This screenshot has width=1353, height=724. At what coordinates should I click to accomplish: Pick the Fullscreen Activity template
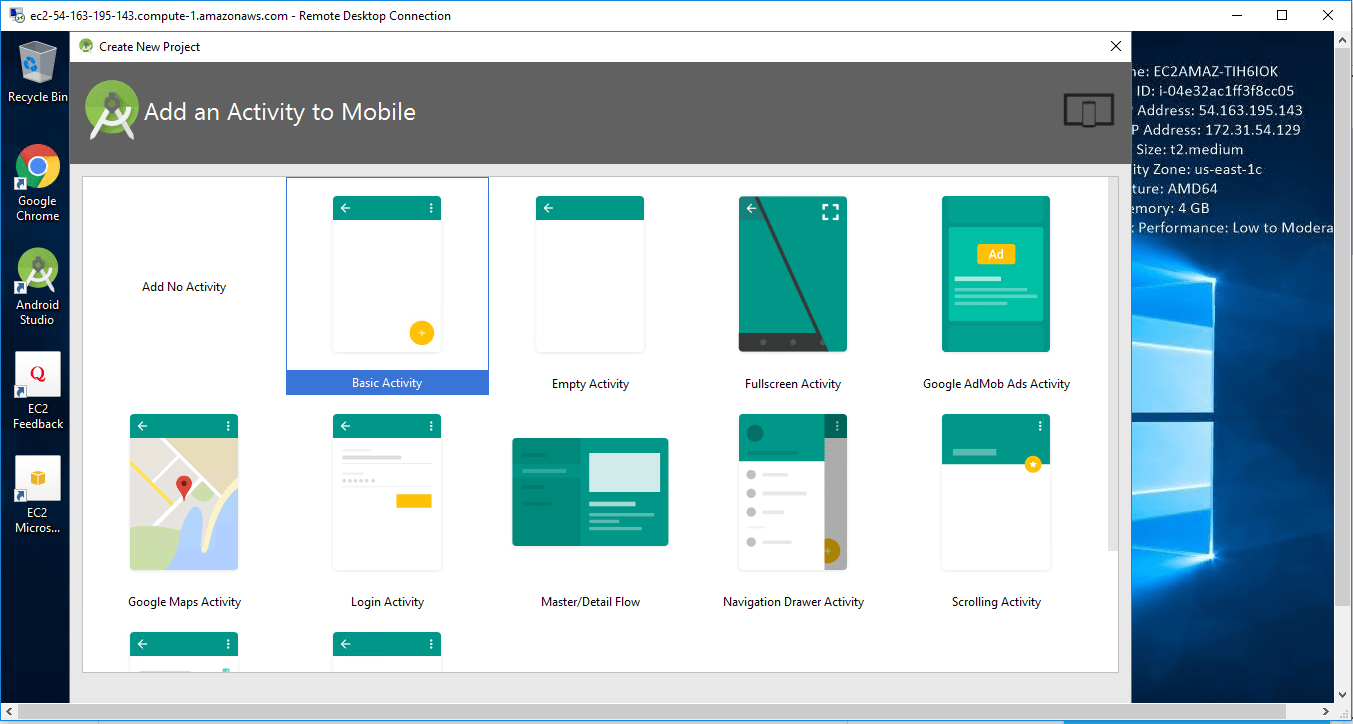(x=793, y=274)
